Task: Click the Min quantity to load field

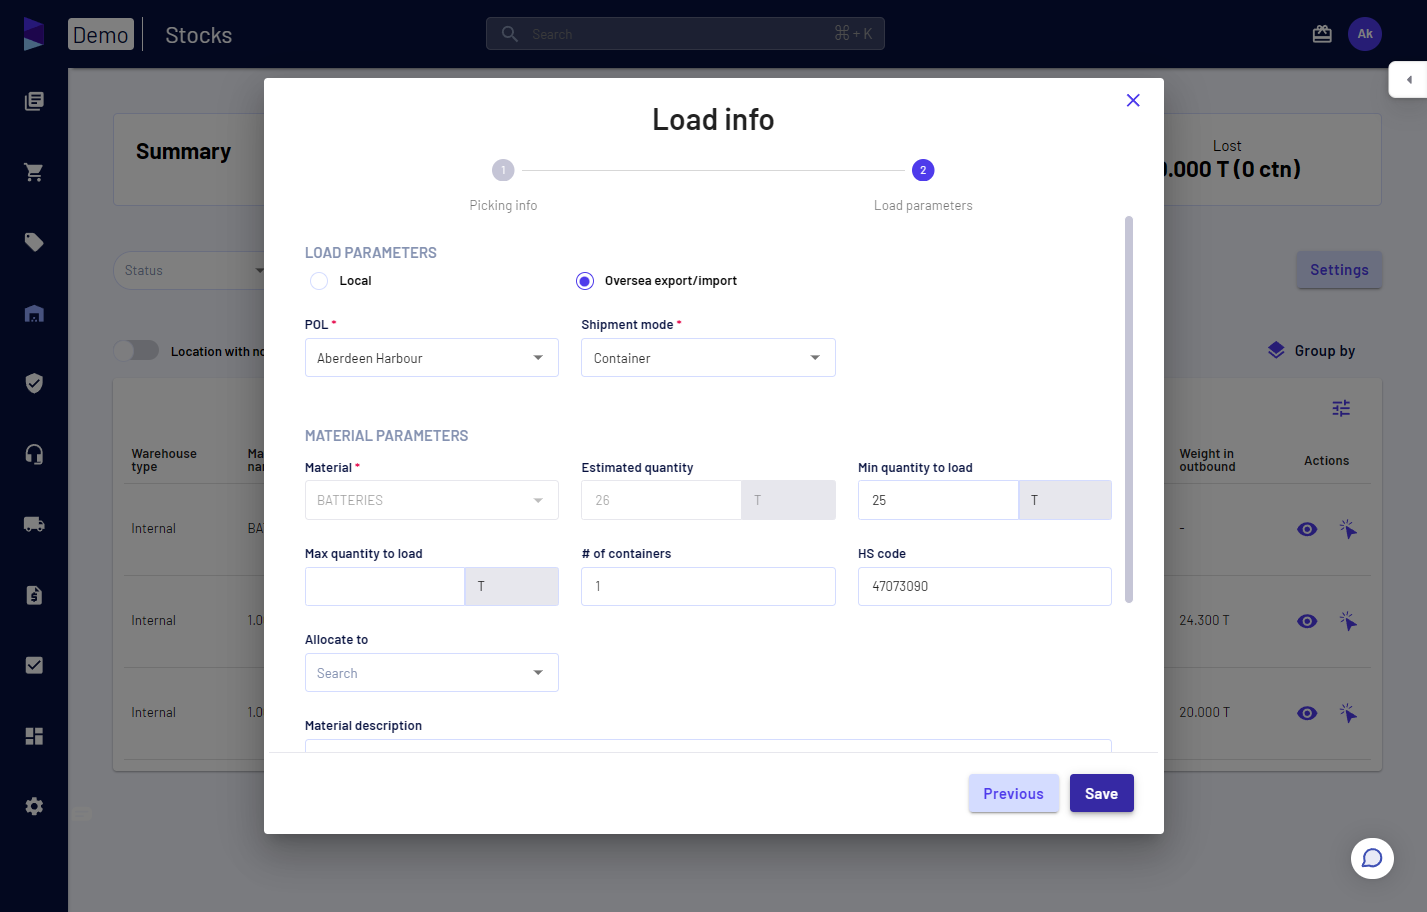Action: coord(938,500)
